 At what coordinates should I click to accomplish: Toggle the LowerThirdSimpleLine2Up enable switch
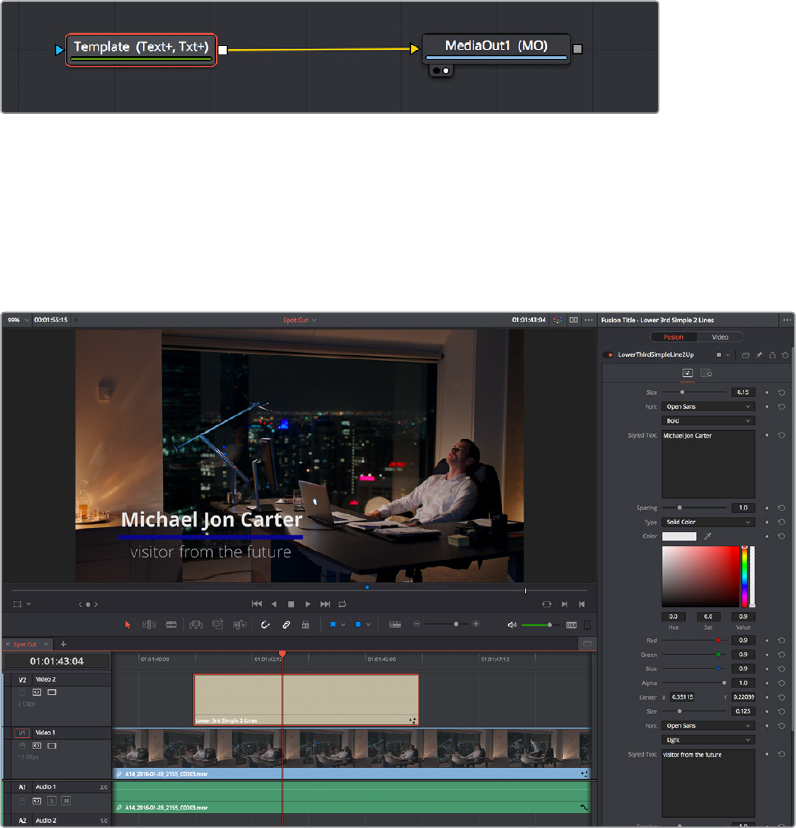pos(609,355)
